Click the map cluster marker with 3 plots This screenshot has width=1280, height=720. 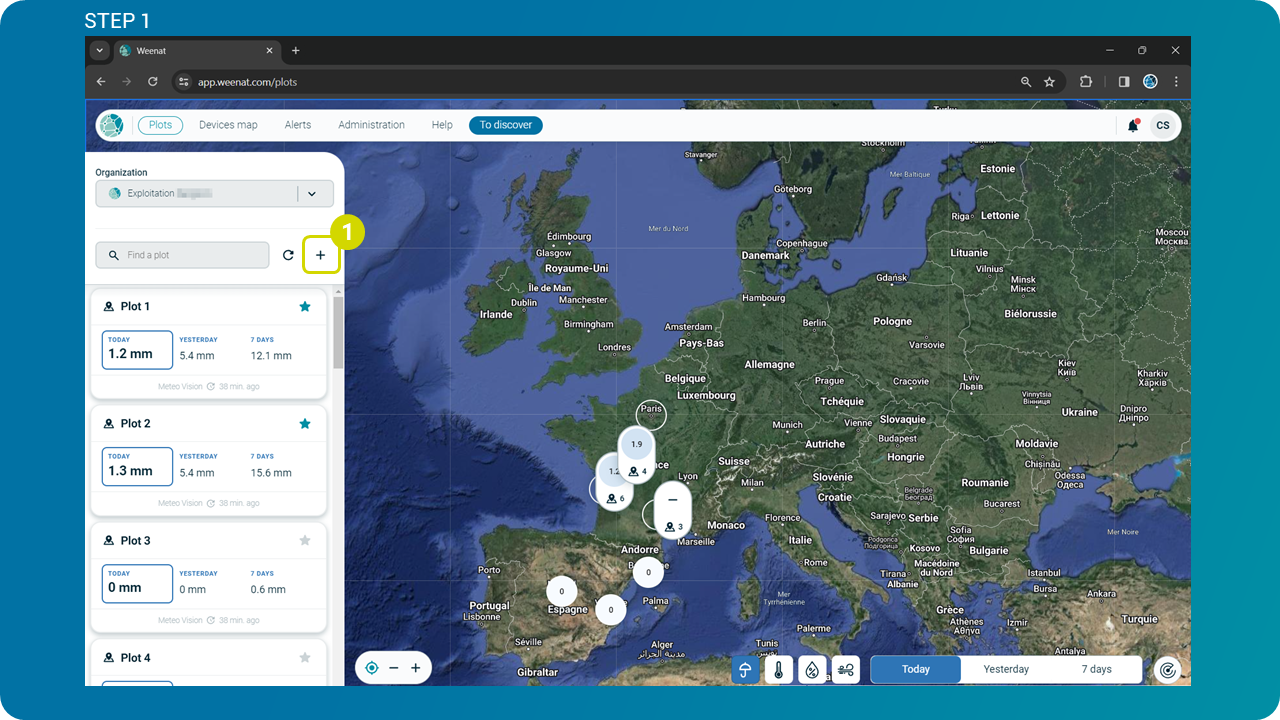672,510
